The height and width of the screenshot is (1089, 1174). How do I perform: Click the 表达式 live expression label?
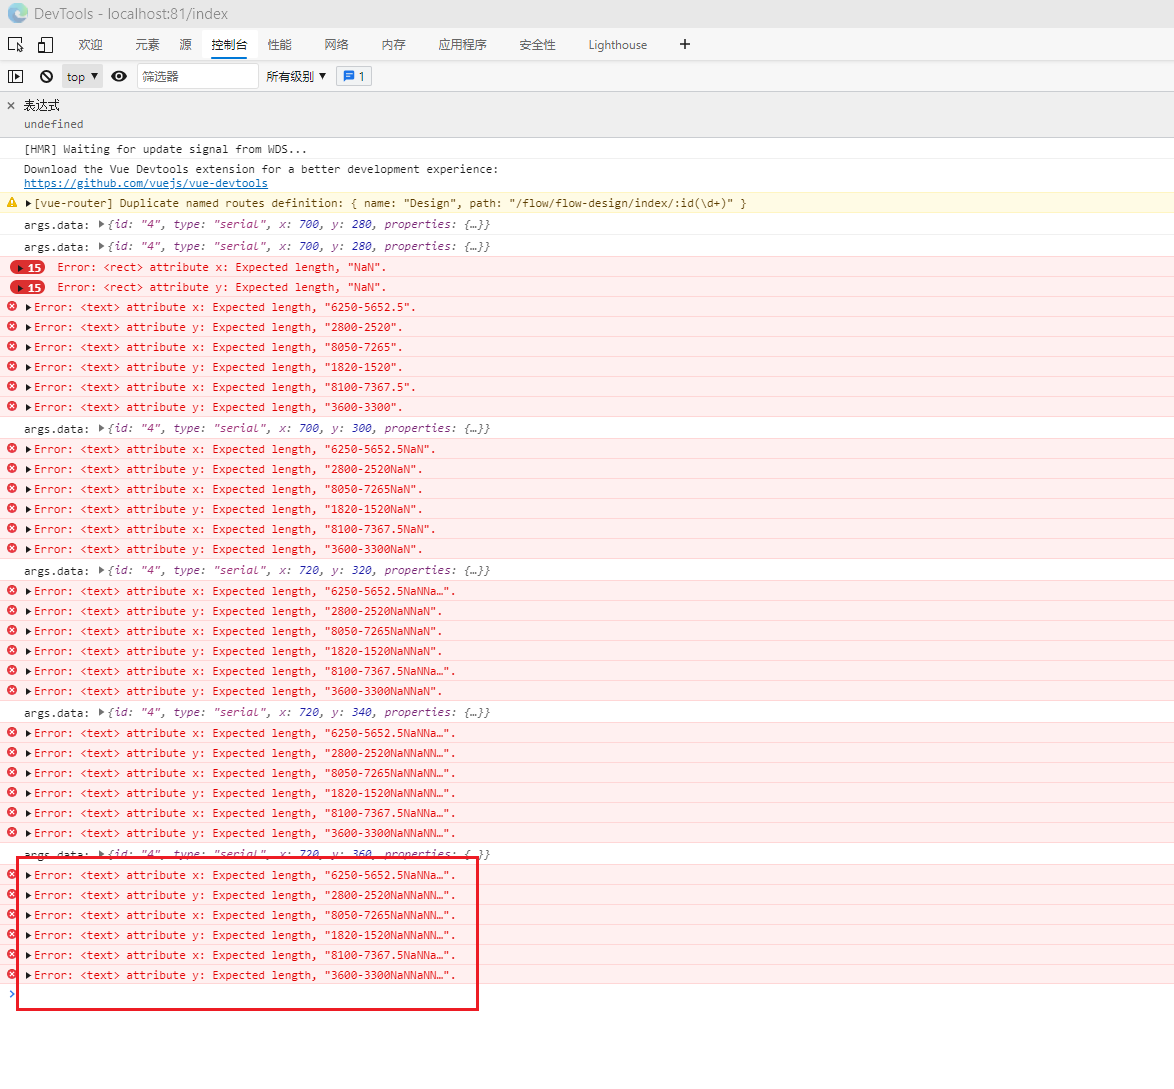pos(41,106)
